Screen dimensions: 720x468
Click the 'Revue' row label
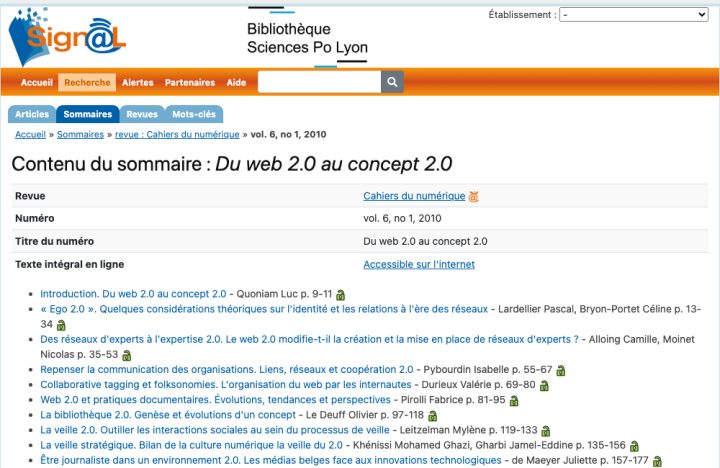point(30,196)
